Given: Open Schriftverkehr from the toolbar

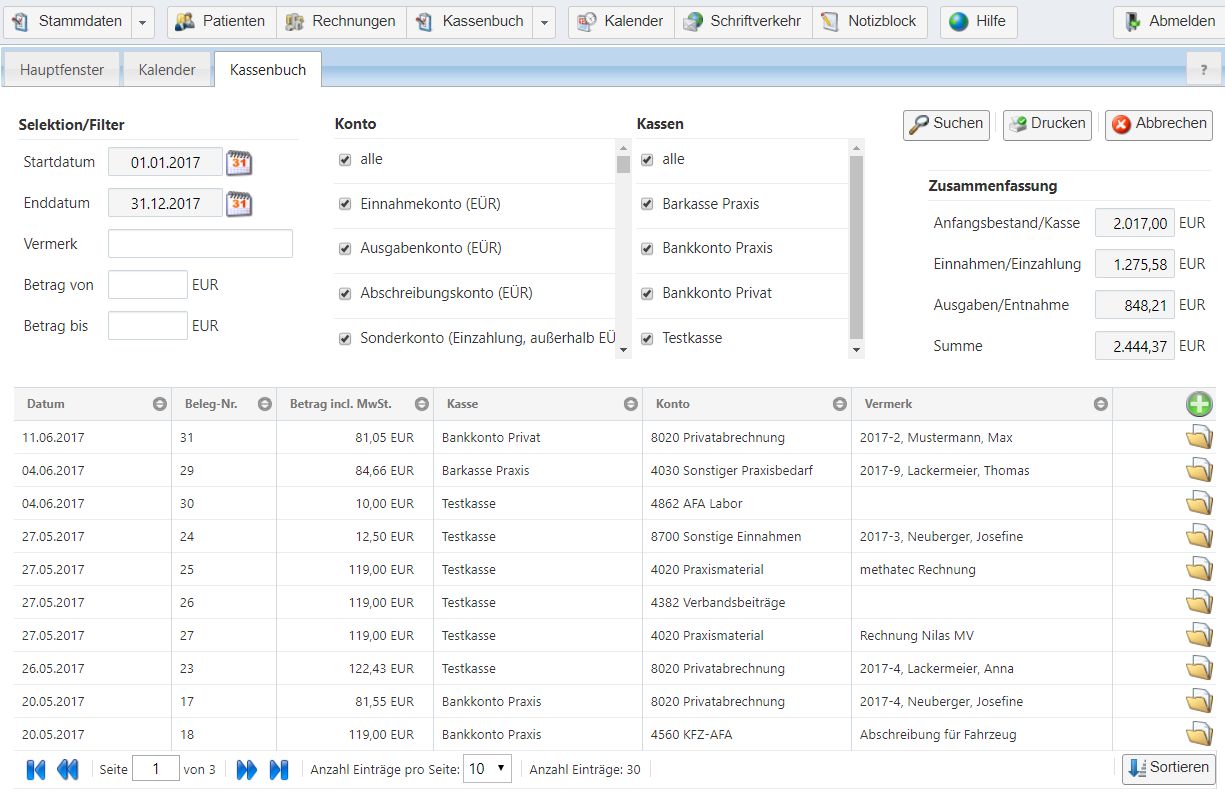Looking at the screenshot, I should (743, 21).
